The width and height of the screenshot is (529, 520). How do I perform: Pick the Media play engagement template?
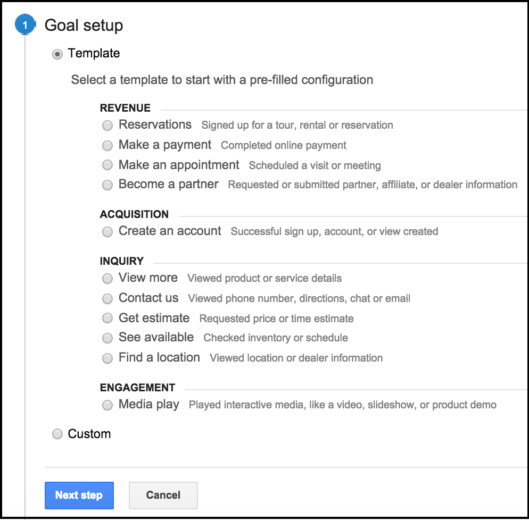(107, 405)
